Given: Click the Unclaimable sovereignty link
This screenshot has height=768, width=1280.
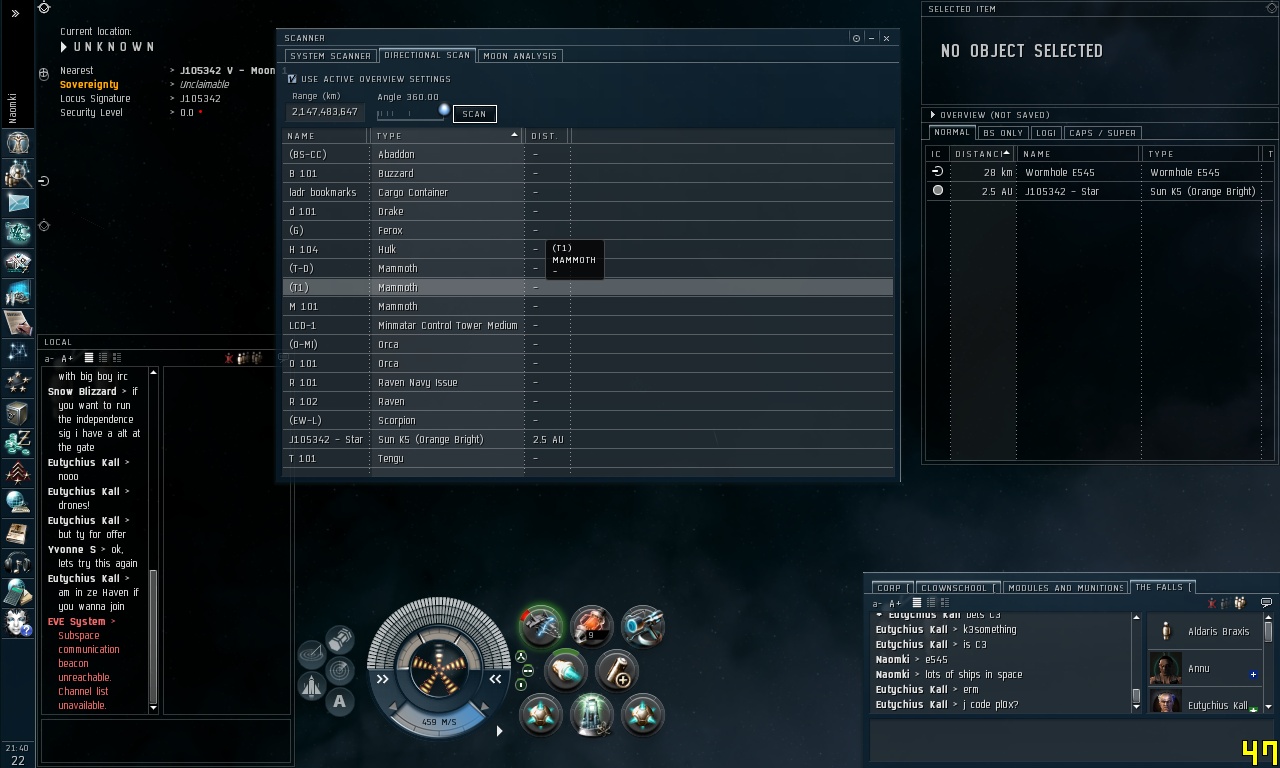Looking at the screenshot, I should (x=204, y=85).
